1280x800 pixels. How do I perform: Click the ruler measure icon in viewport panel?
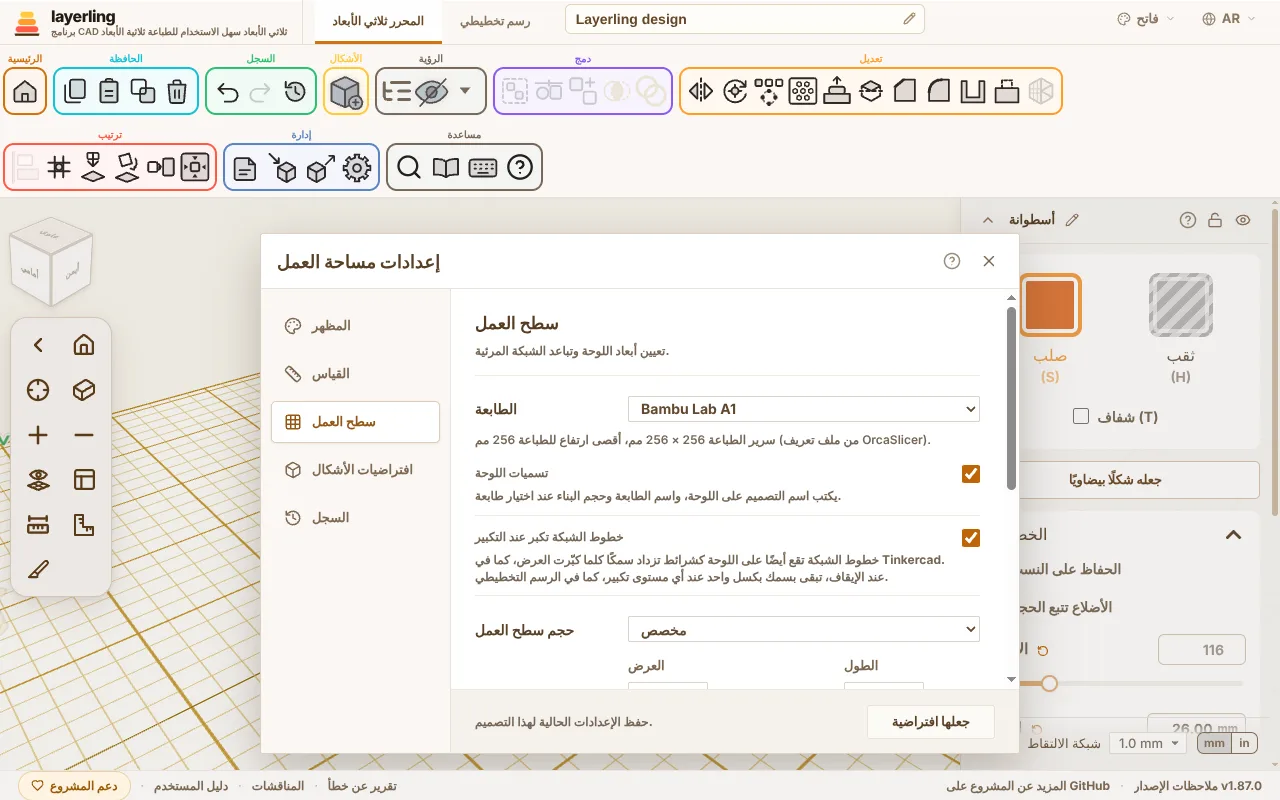tap(38, 525)
